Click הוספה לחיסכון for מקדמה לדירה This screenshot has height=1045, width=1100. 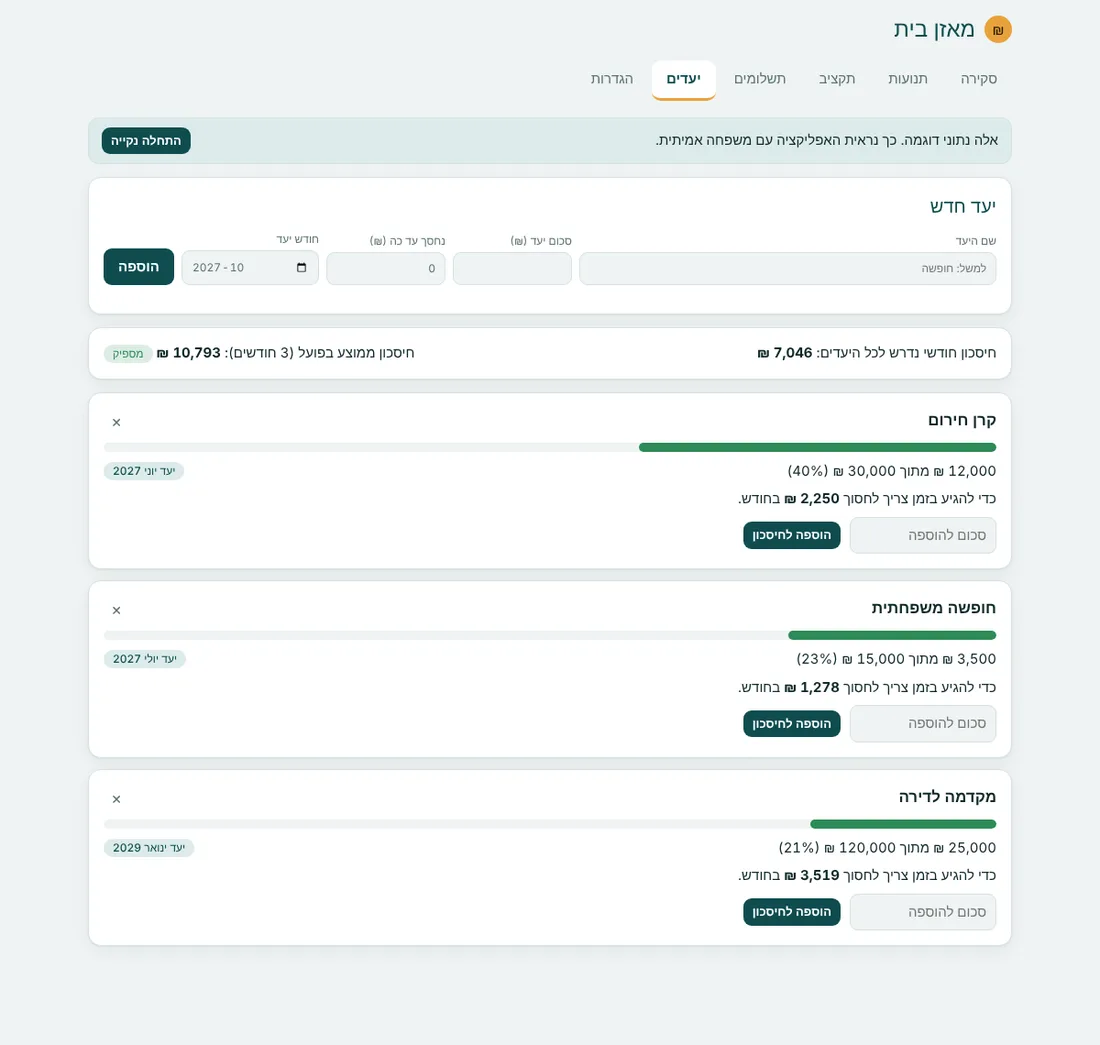pyautogui.click(x=791, y=912)
